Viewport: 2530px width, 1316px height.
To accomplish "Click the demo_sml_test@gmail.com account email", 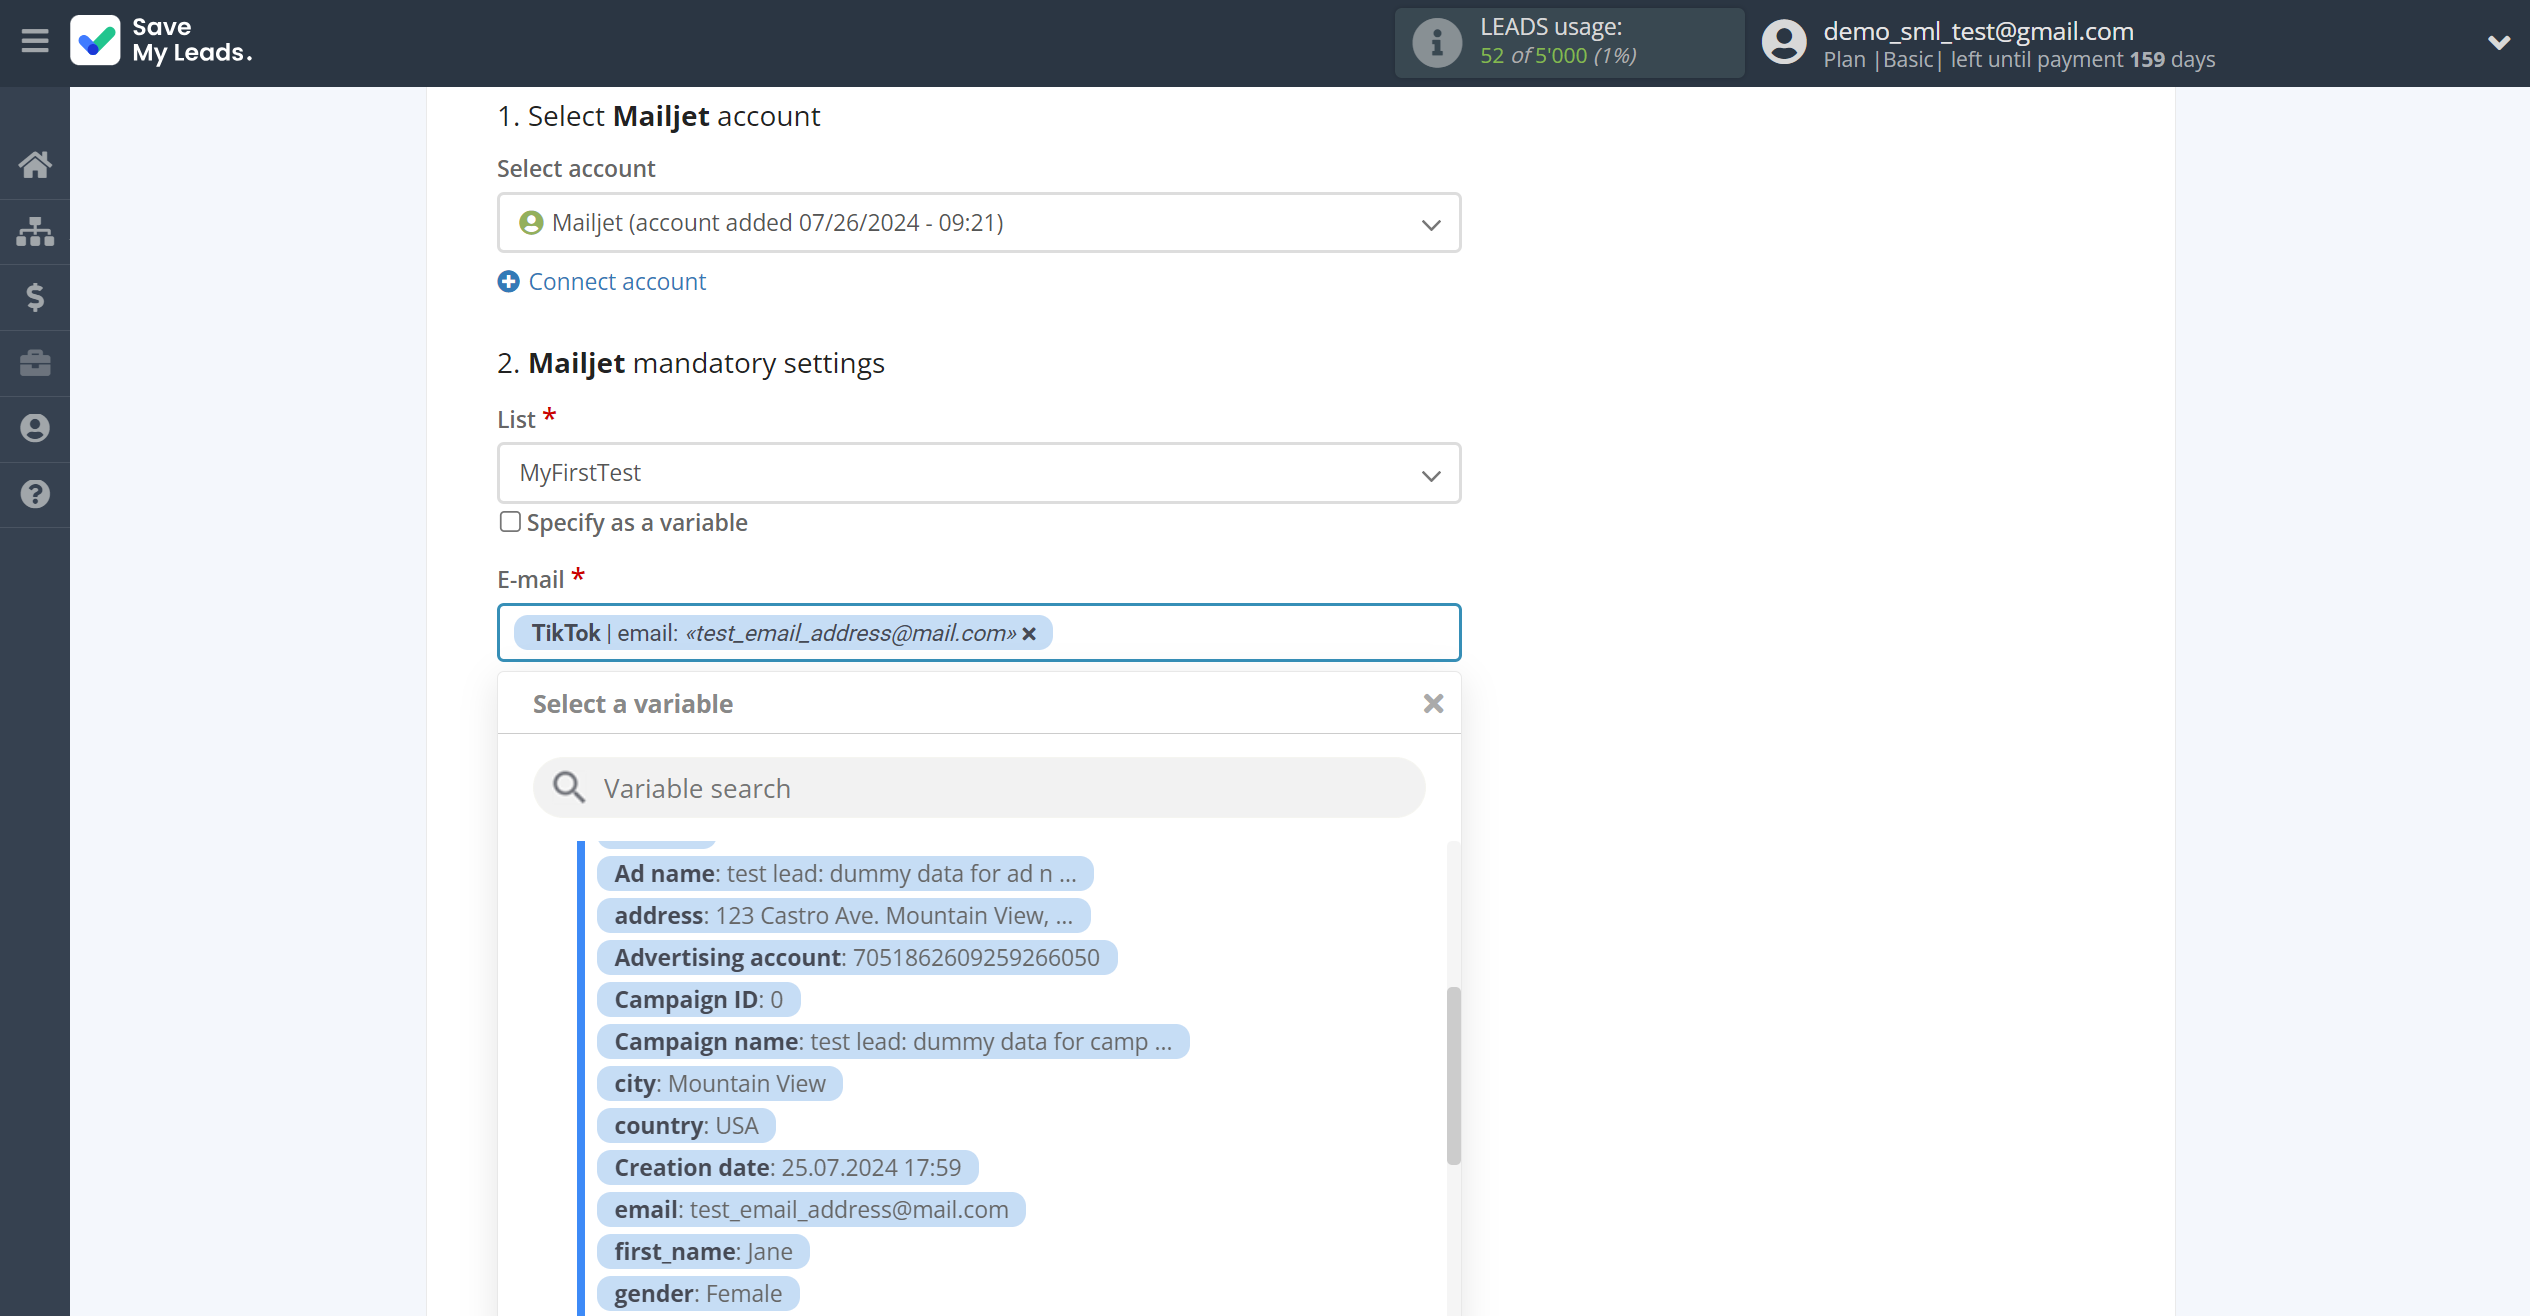I will (1978, 31).
